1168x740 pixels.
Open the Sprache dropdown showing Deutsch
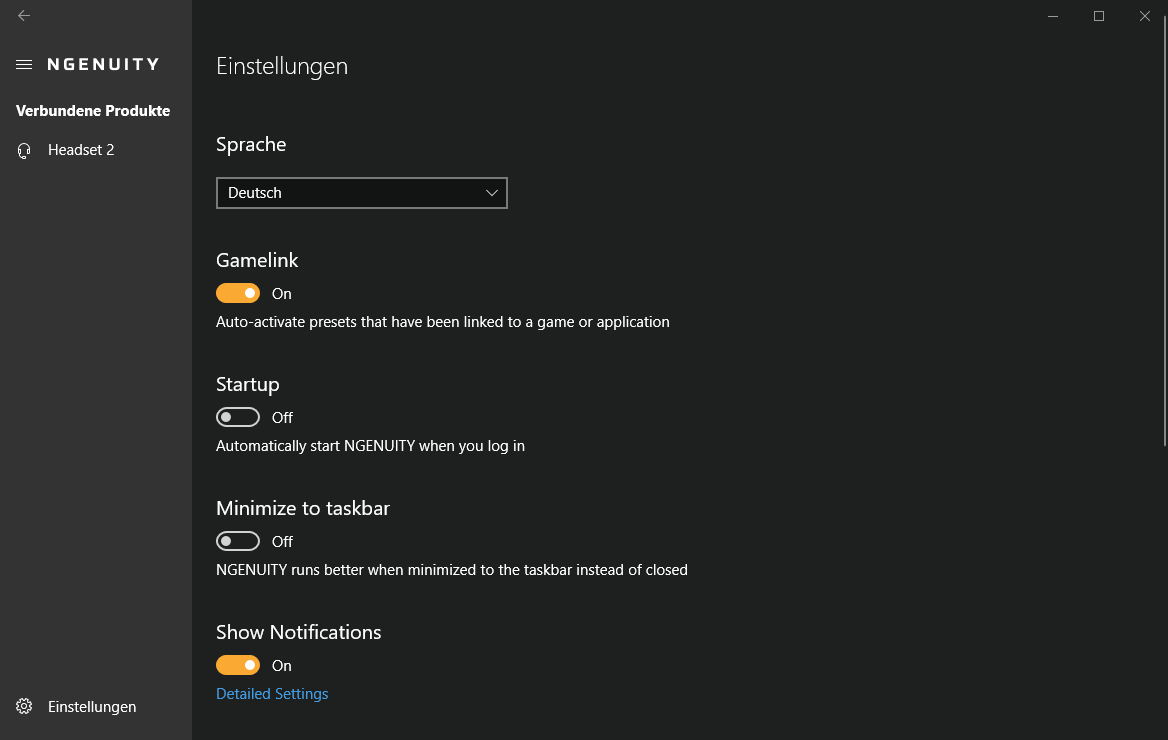pos(361,193)
